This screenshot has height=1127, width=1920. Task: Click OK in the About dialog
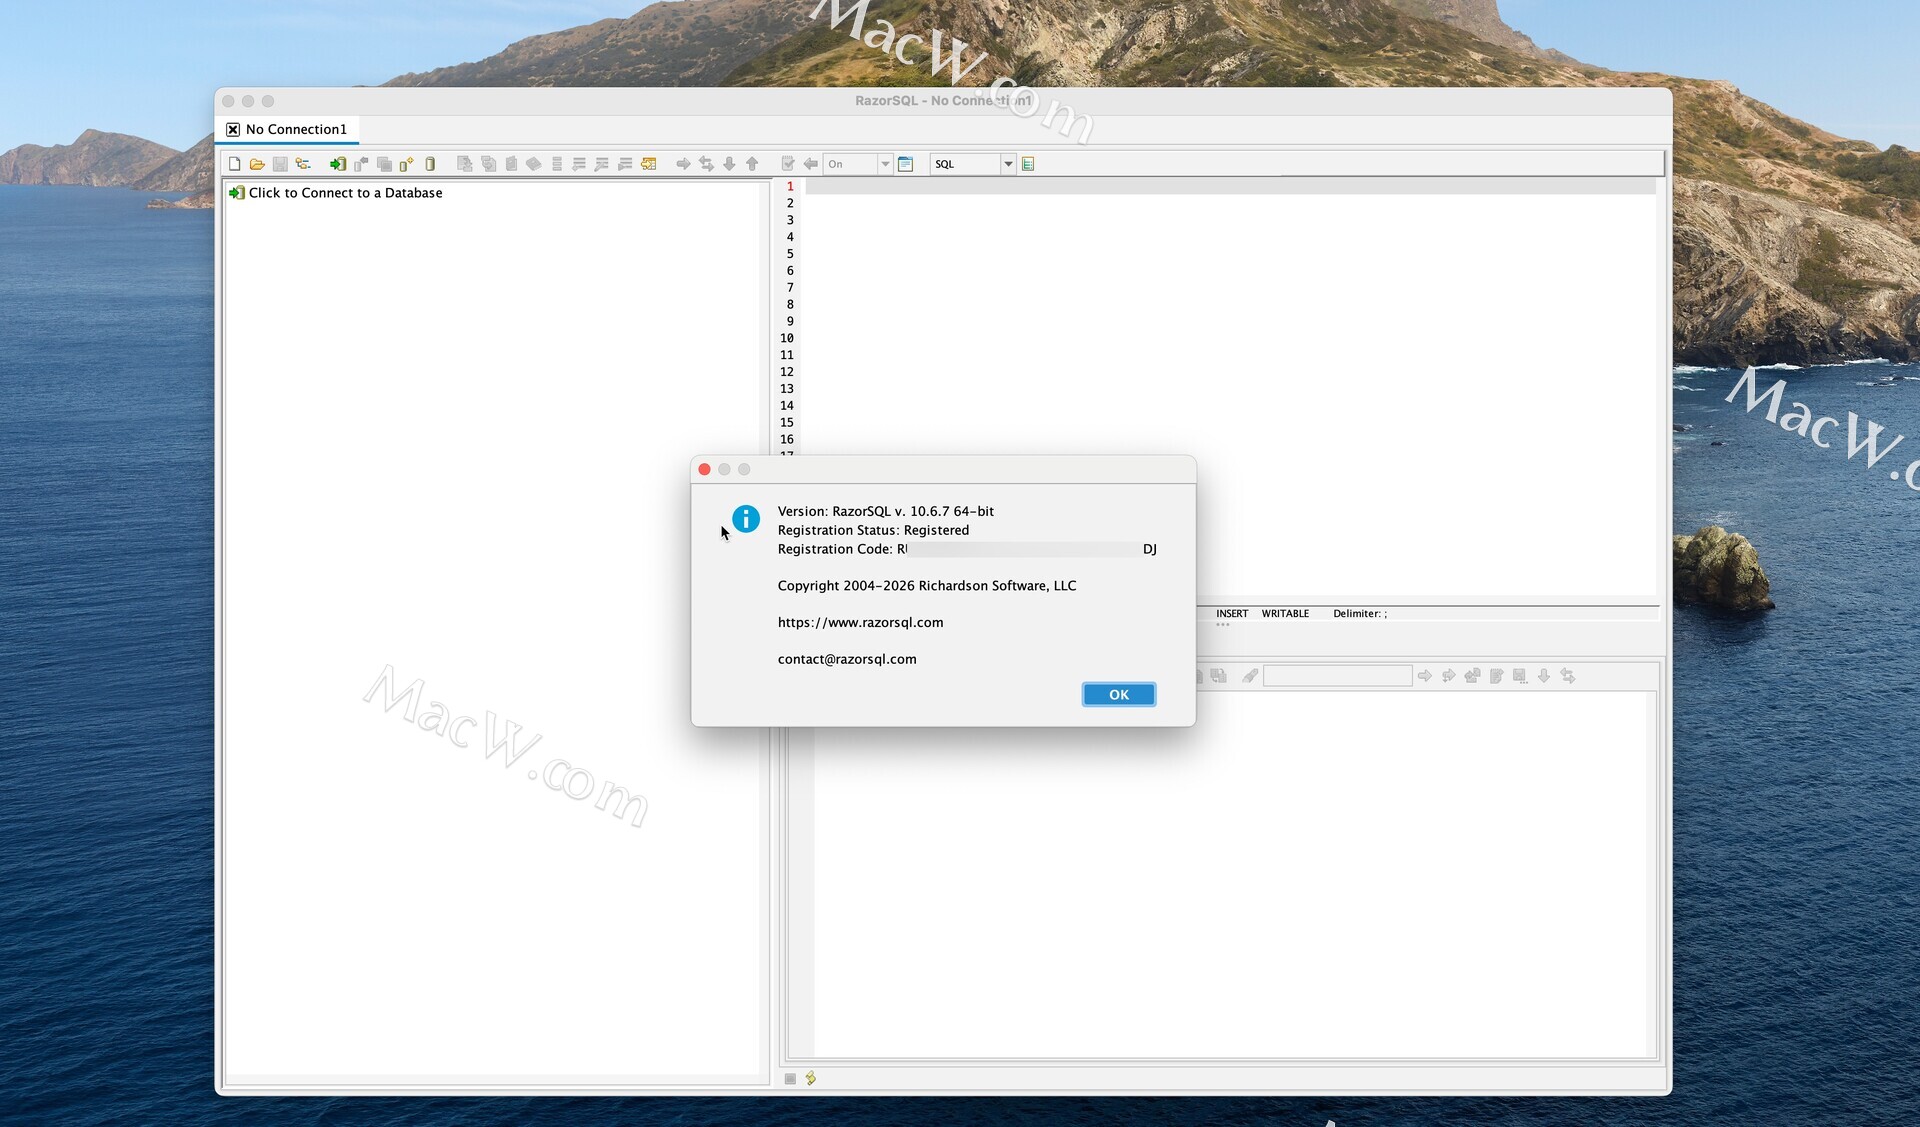click(x=1118, y=694)
